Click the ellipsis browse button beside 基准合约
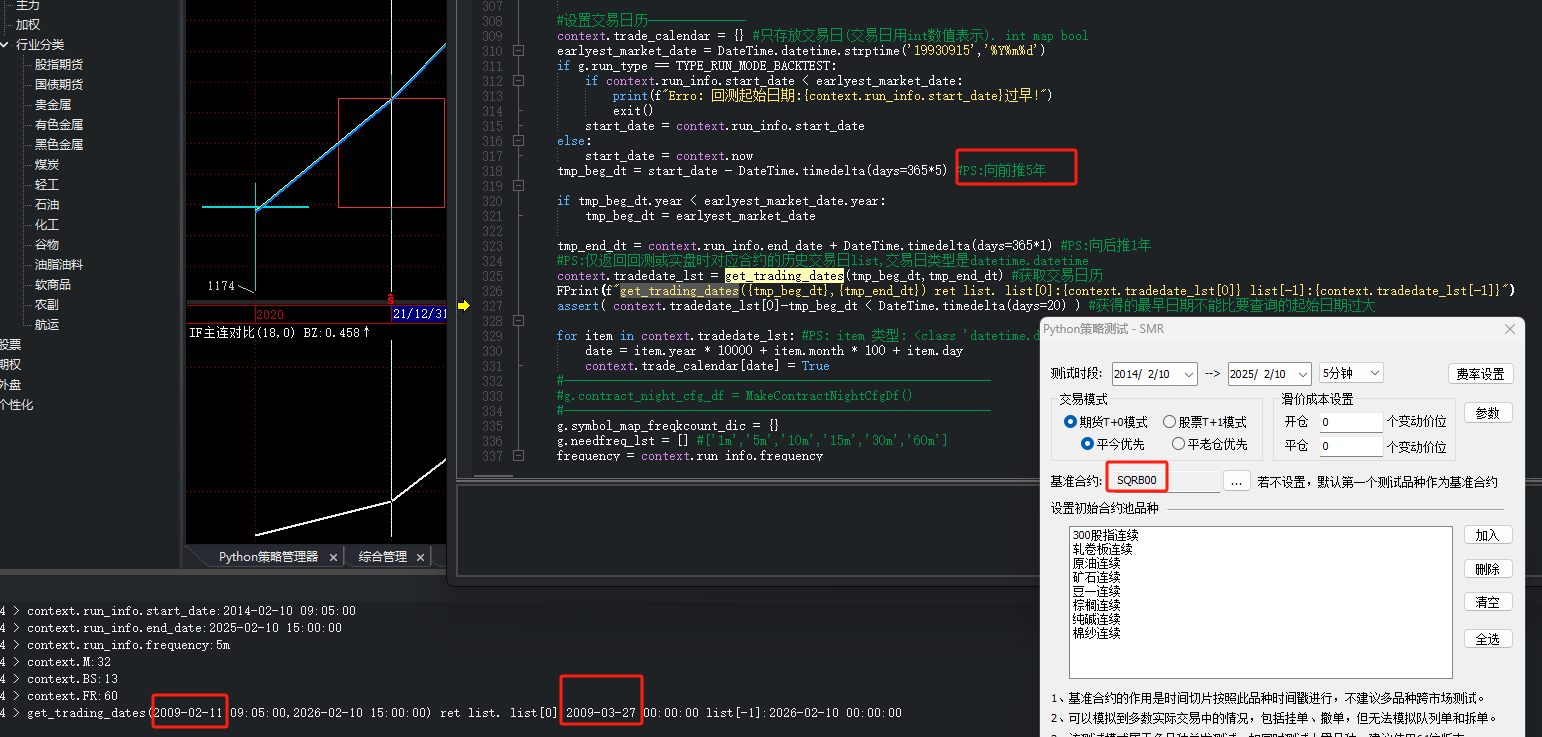This screenshot has width=1542, height=737. [x=1237, y=482]
